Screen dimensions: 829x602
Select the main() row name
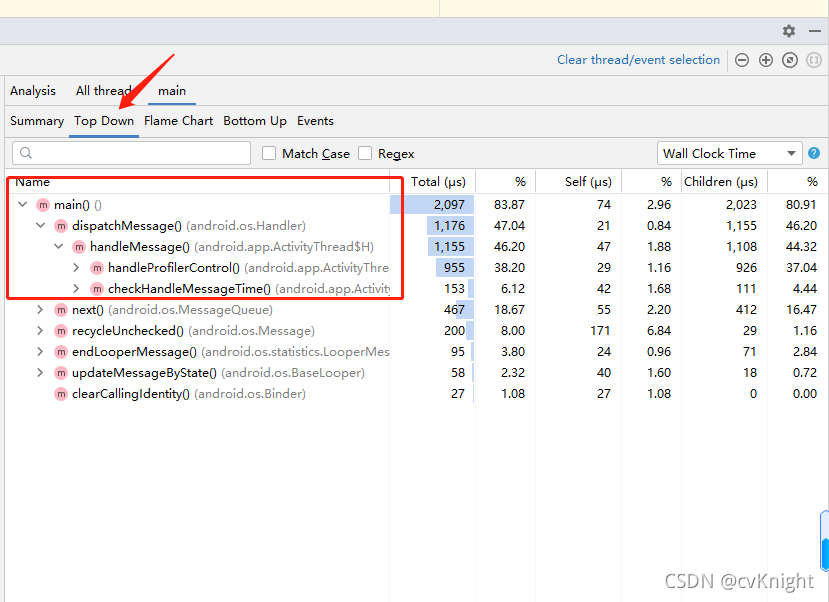(71, 205)
